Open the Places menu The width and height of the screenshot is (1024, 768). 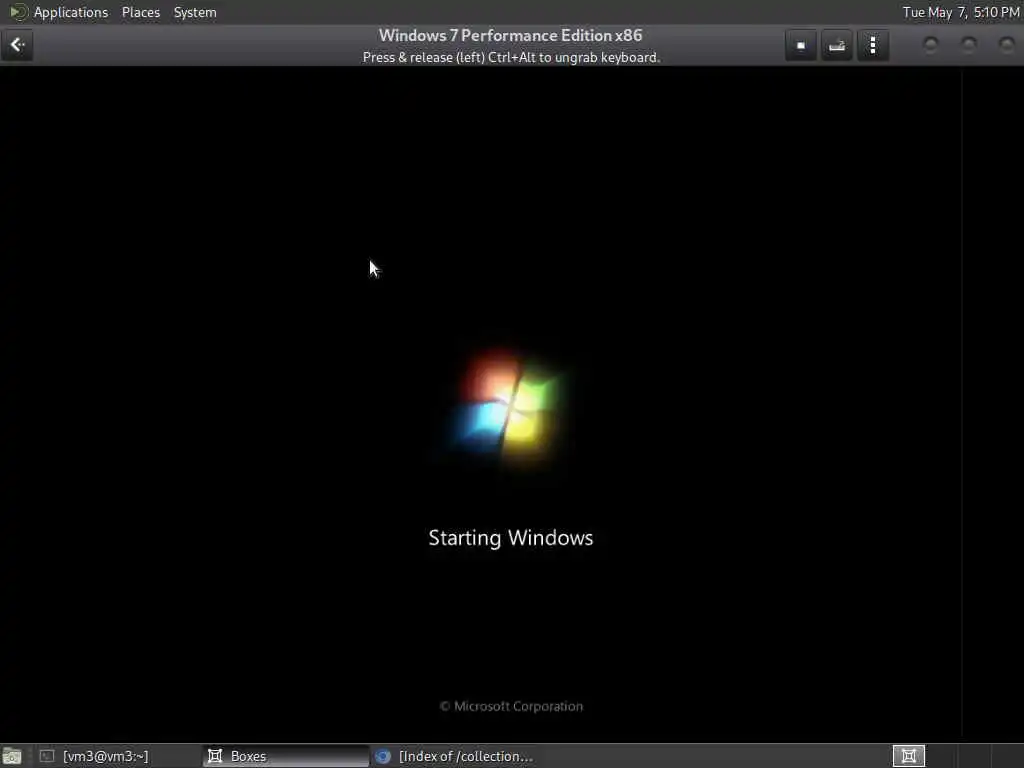coord(140,12)
